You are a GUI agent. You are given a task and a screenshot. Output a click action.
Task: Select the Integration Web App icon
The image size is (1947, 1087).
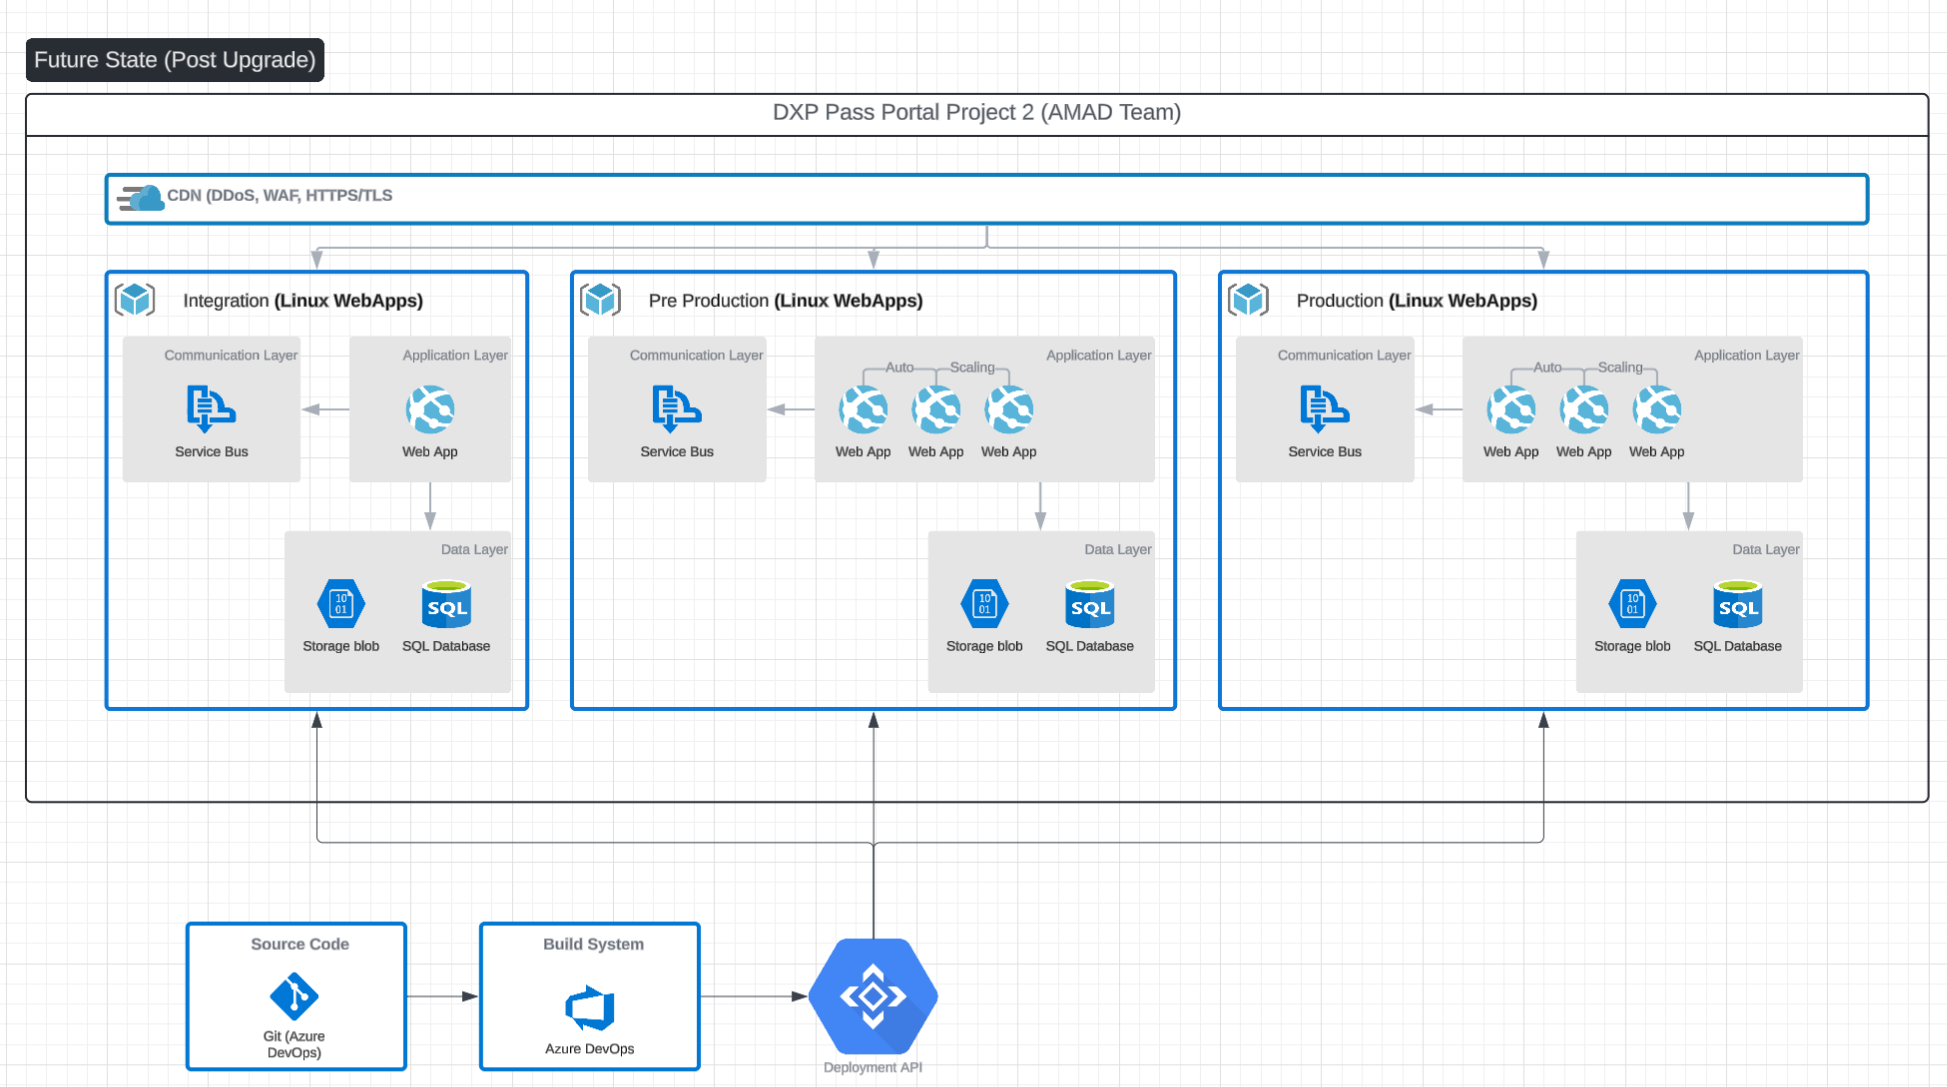(x=430, y=409)
